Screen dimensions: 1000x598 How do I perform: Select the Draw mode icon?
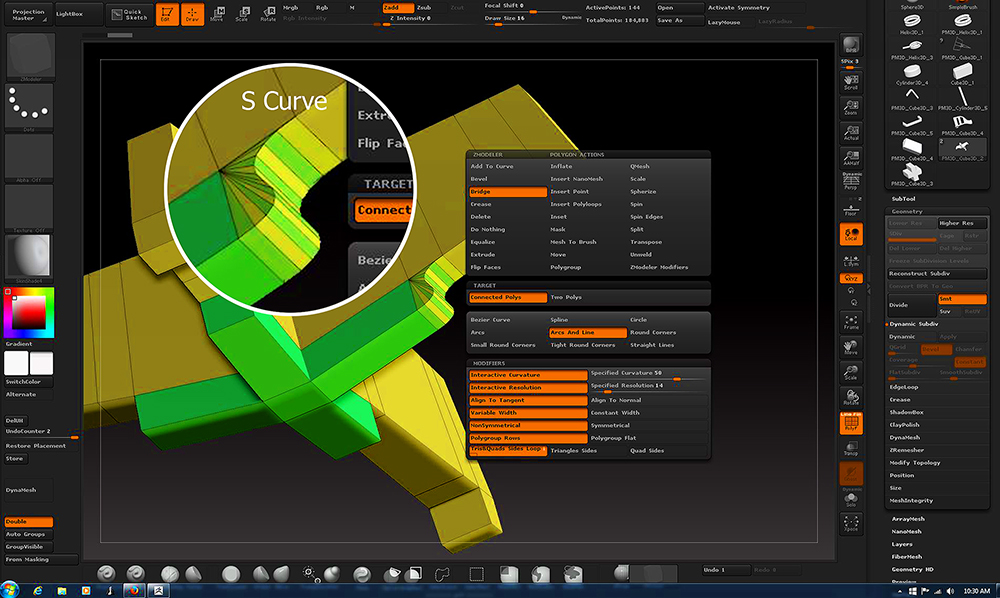(x=192, y=14)
